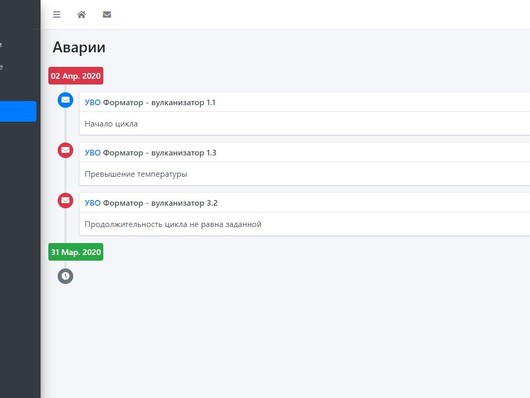Click the Аварии page heading
The width and height of the screenshot is (530, 398).
tap(79, 47)
